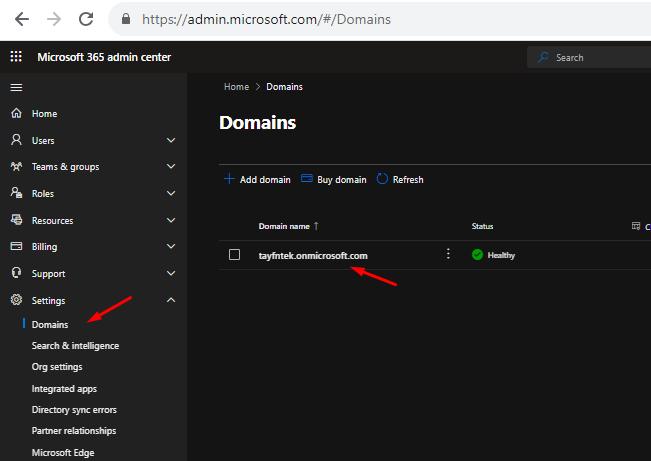Click the column chooser icon

point(636,226)
